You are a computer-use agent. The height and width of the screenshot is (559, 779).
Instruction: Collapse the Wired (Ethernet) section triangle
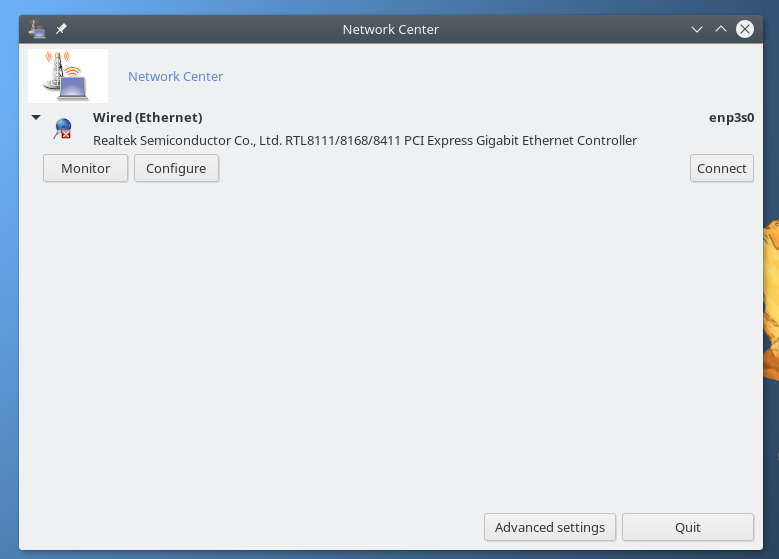(x=36, y=117)
